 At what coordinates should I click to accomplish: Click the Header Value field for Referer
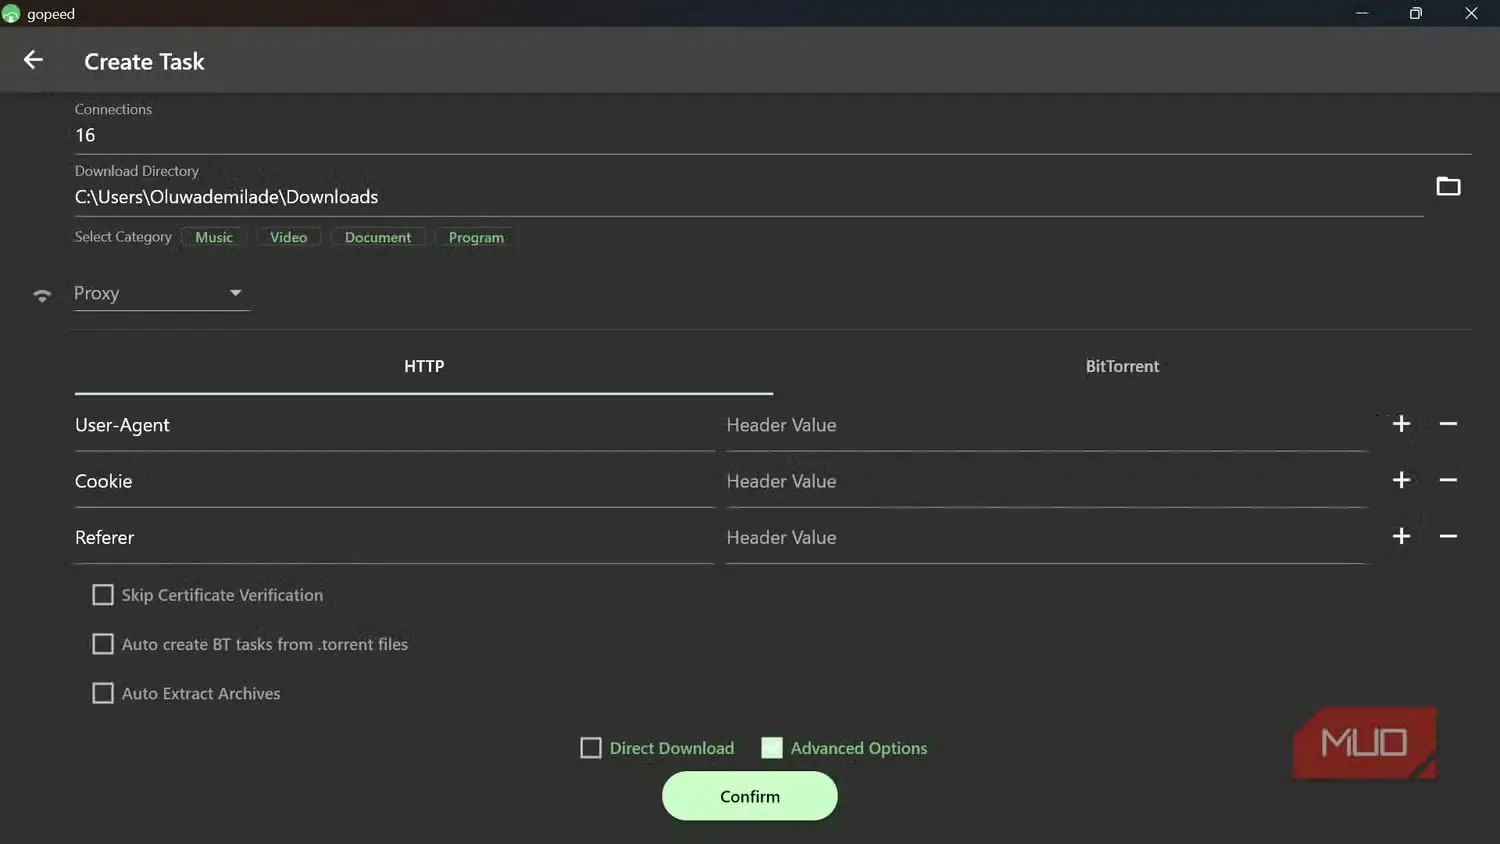(x=1047, y=537)
